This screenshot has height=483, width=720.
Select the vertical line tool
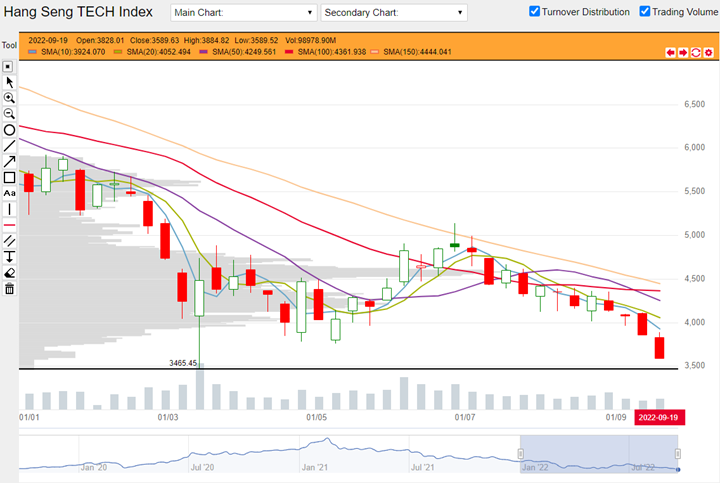pyautogui.click(x=9, y=209)
